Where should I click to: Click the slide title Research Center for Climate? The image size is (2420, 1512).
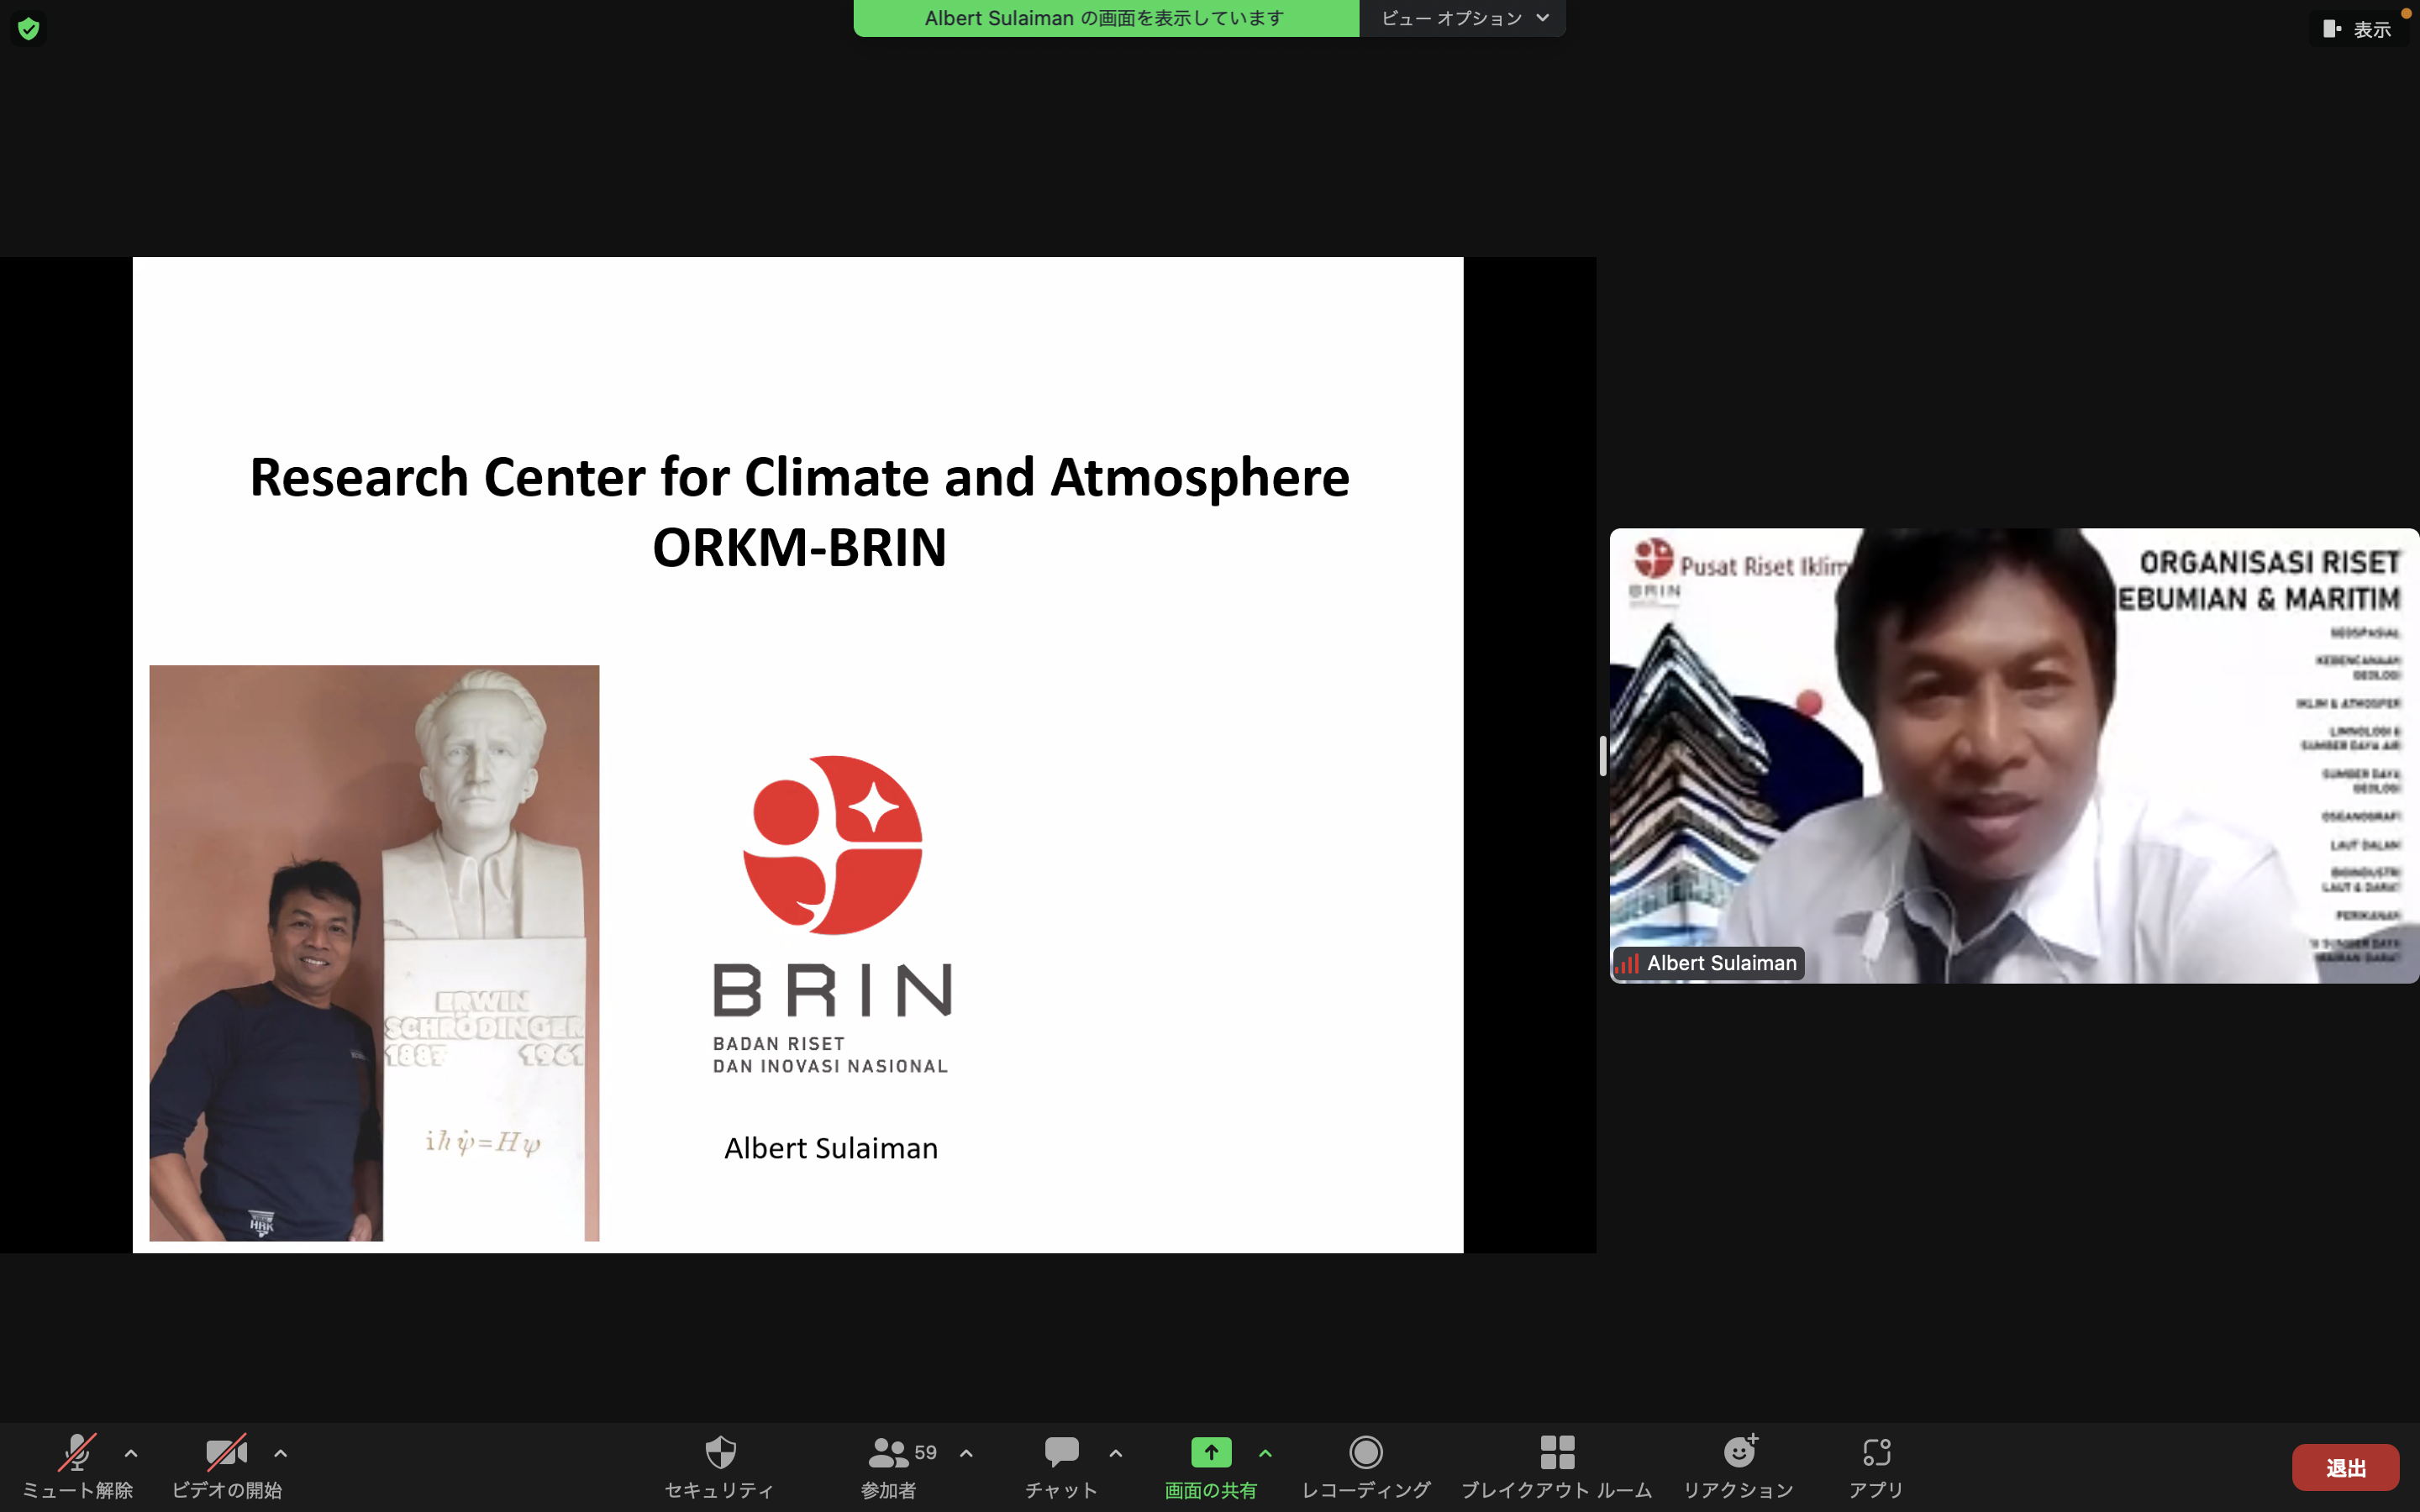point(799,477)
